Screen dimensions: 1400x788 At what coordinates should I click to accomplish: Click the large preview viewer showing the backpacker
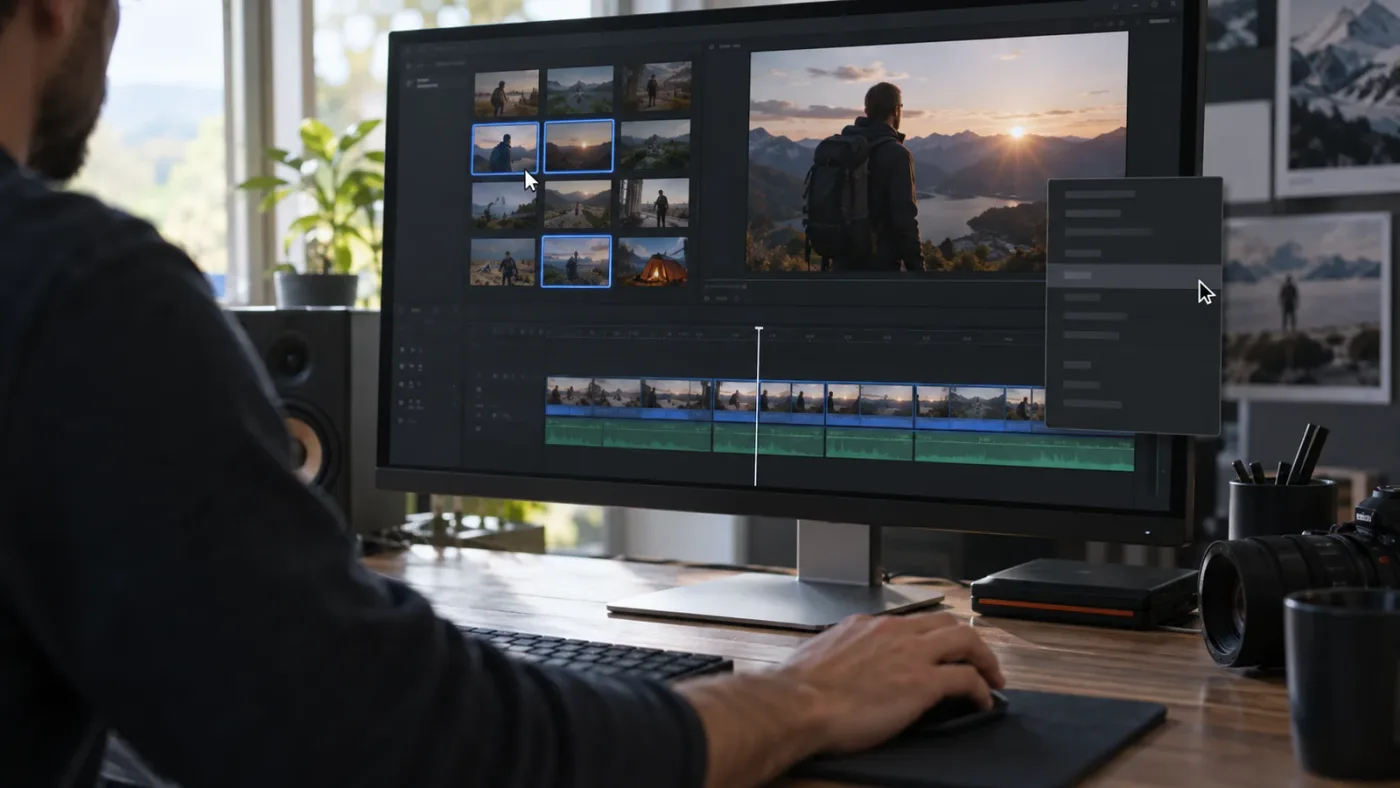point(937,152)
